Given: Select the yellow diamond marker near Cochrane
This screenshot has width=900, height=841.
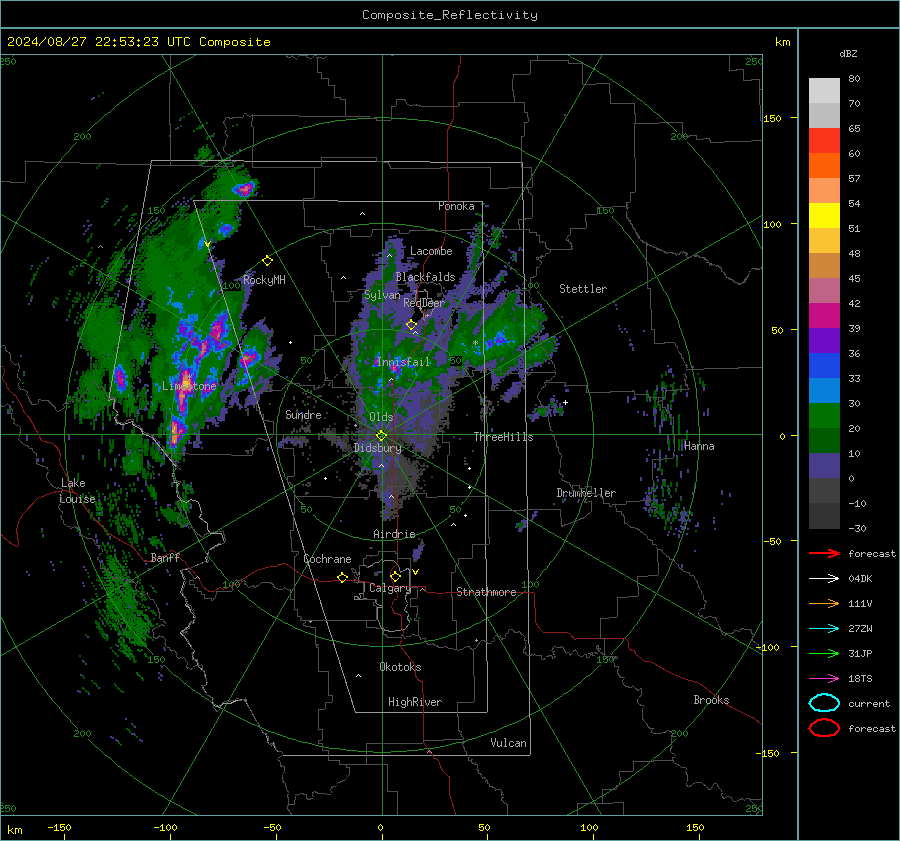Looking at the screenshot, I should pos(342,577).
